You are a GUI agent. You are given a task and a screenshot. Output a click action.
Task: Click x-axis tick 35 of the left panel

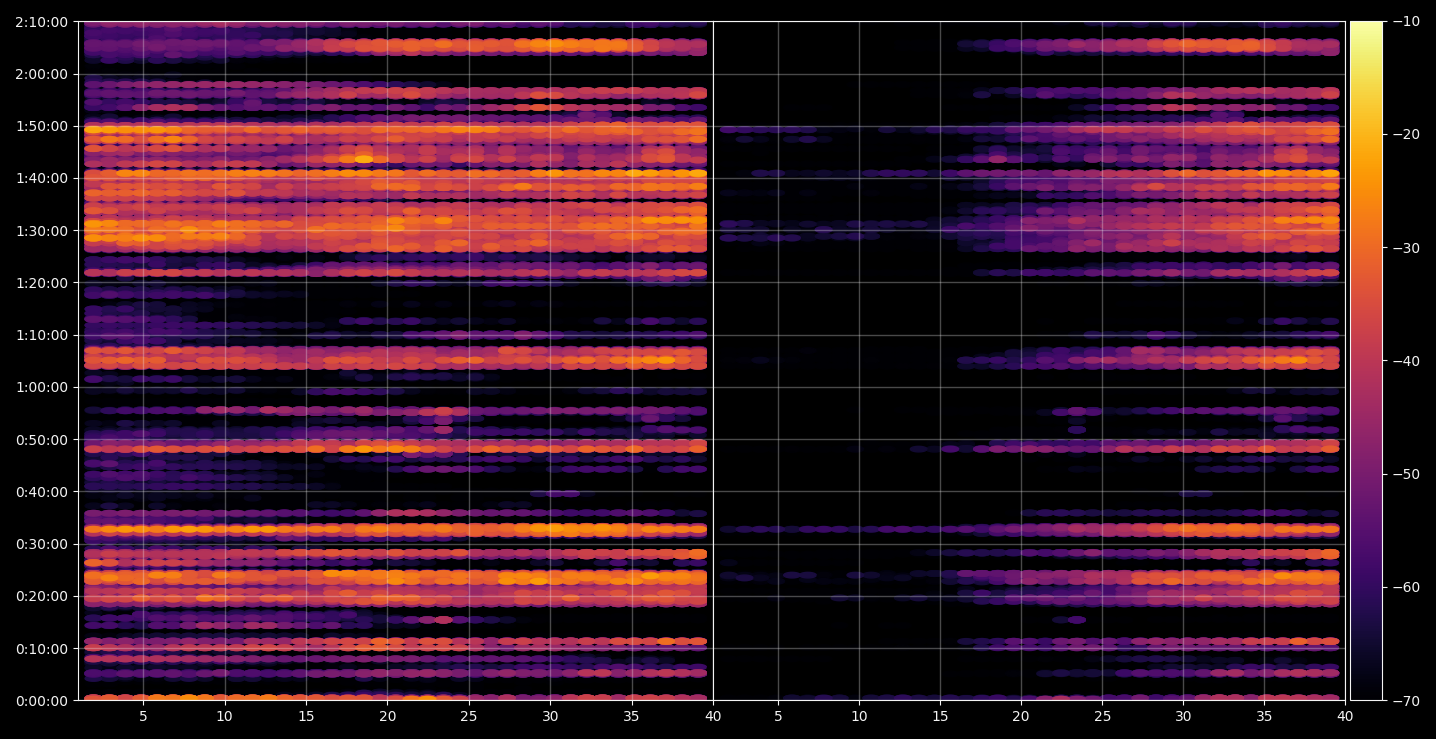pos(631,716)
